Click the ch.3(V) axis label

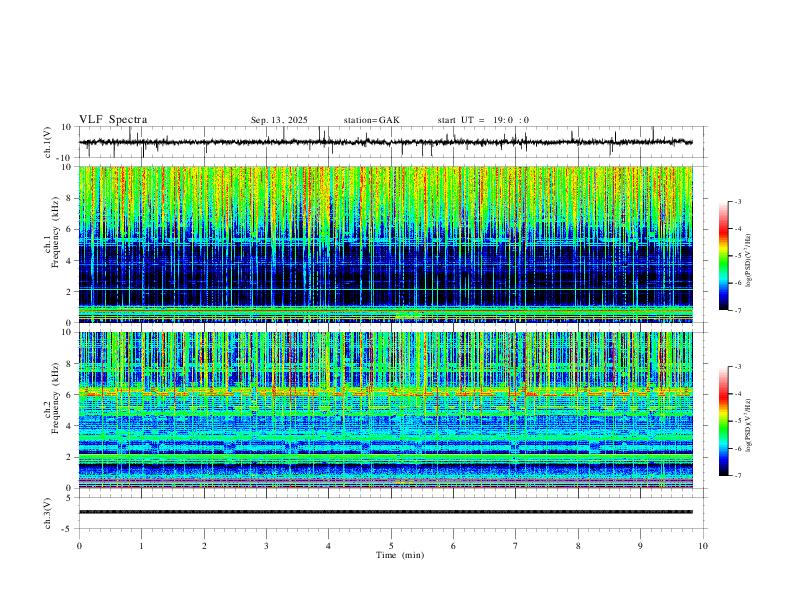click(x=48, y=513)
